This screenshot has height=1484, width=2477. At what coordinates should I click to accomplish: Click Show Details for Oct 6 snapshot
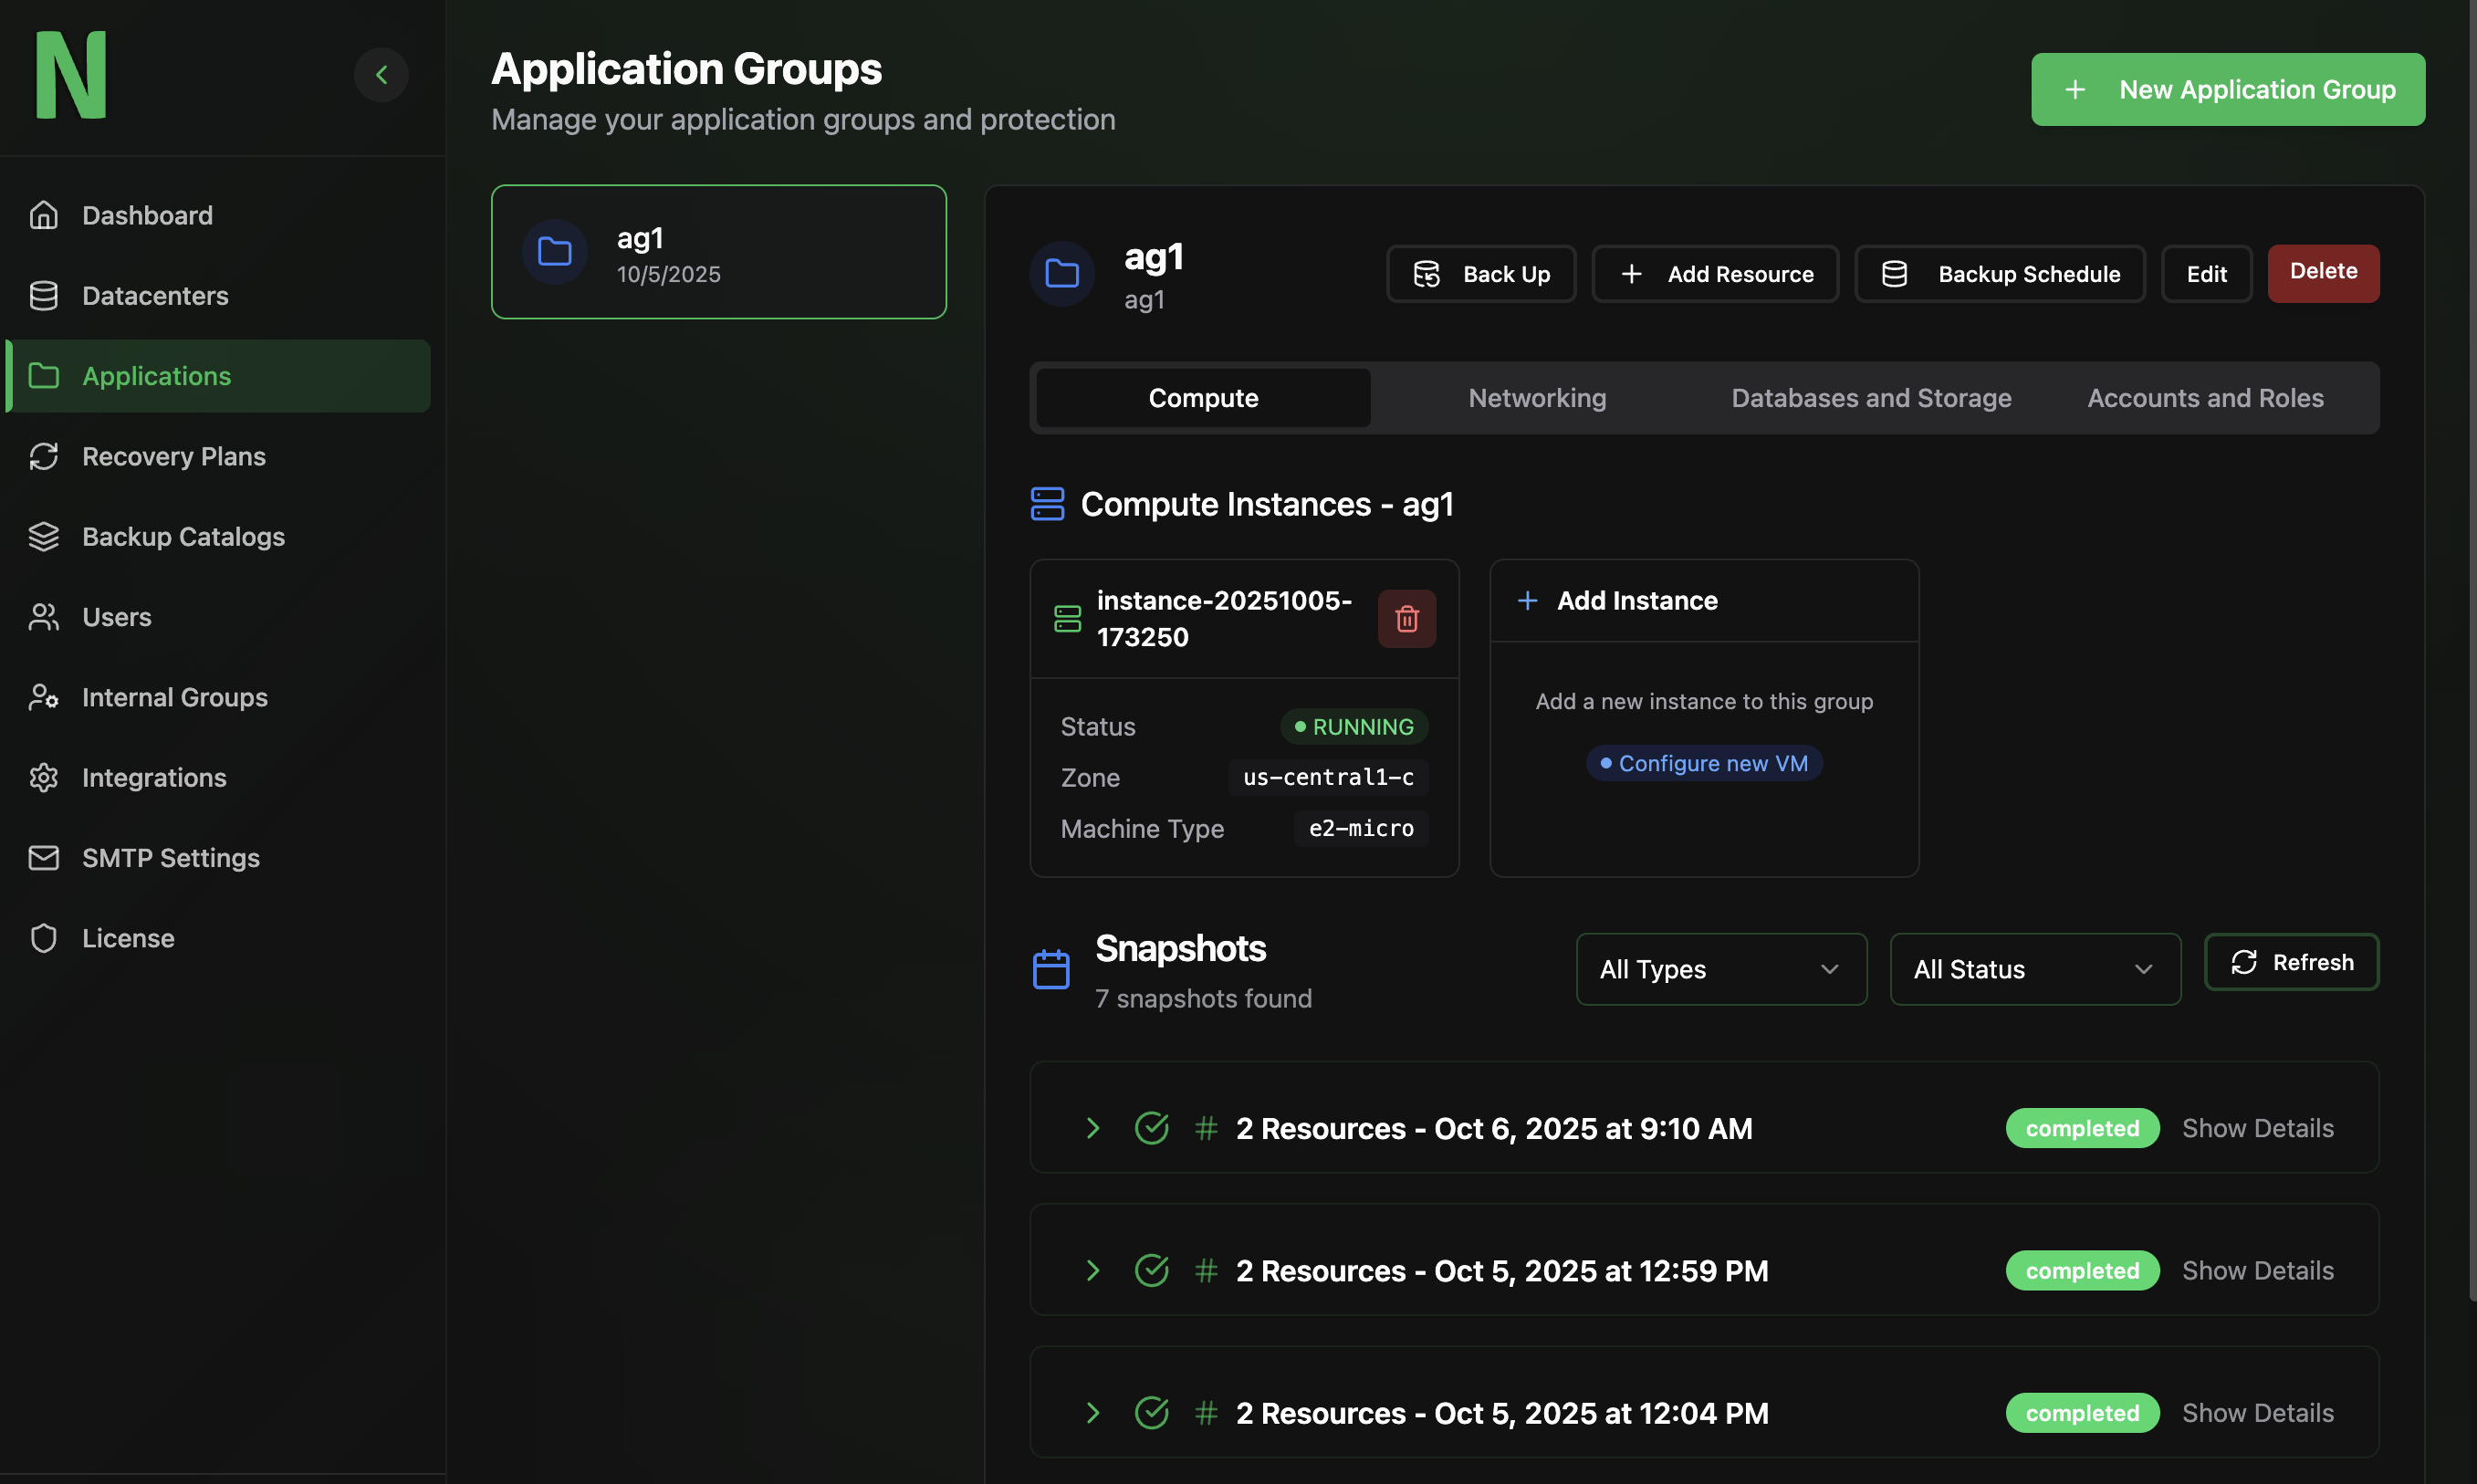click(x=2257, y=1128)
